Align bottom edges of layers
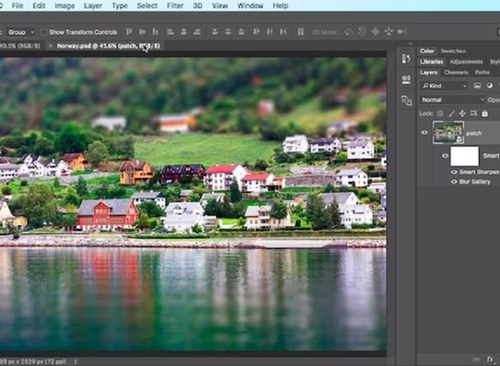 click(155, 32)
